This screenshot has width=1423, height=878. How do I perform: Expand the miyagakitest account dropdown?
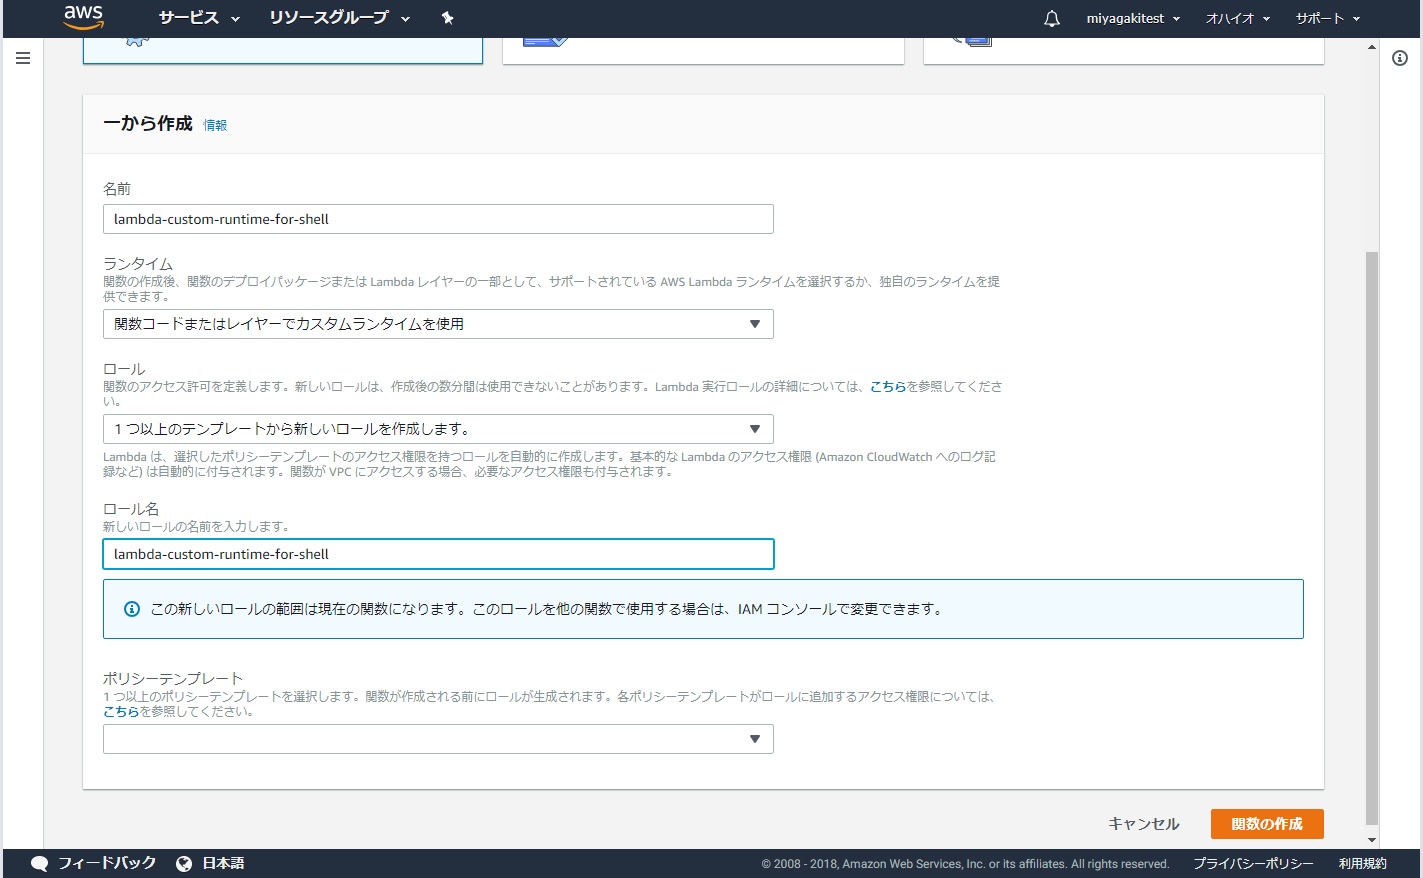pyautogui.click(x=1133, y=18)
